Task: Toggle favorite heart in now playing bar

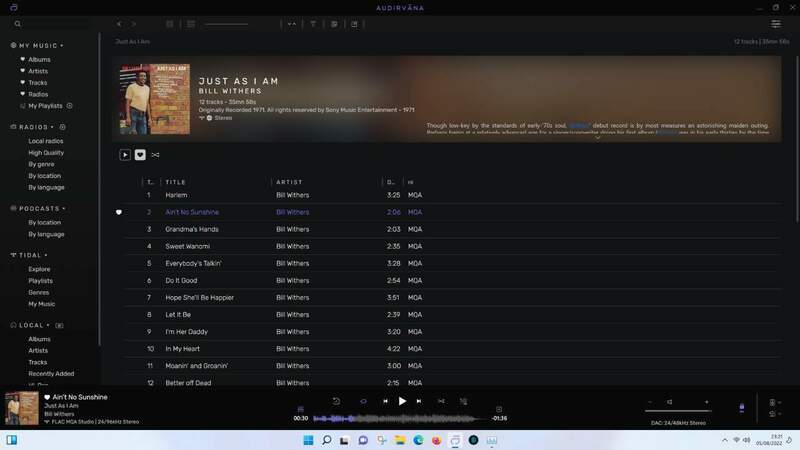Action: coord(47,397)
